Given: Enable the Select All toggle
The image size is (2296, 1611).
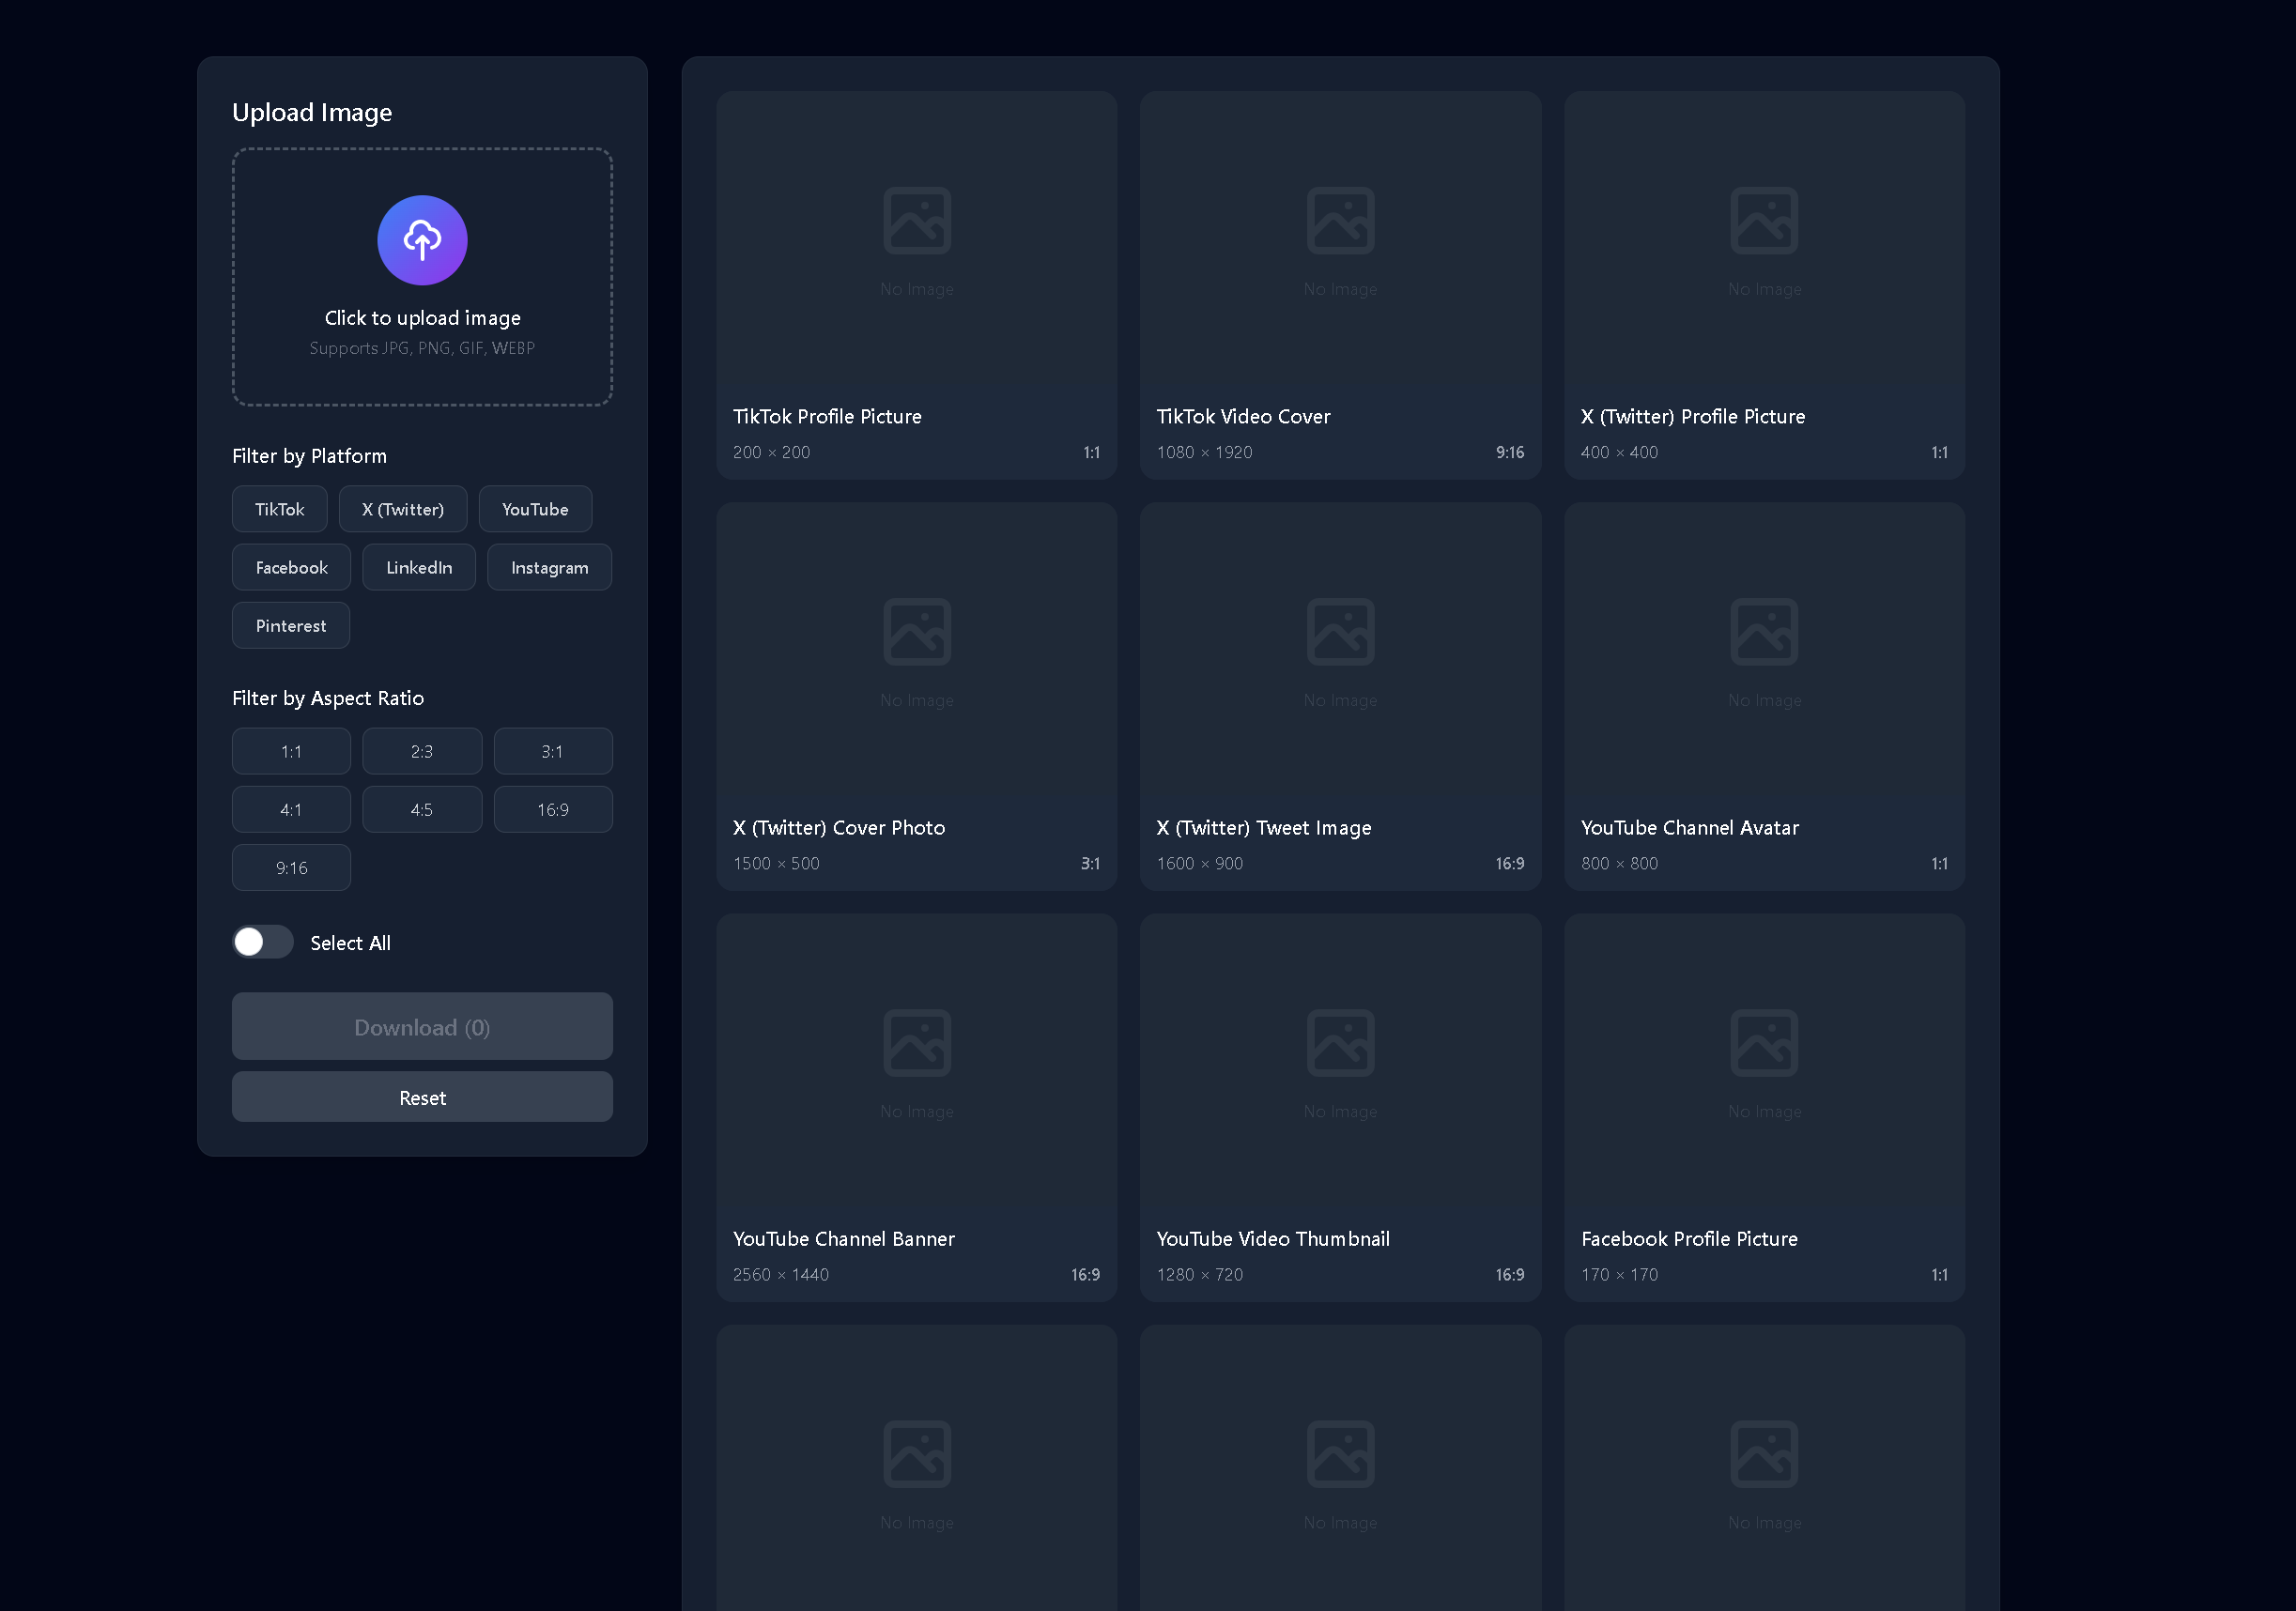Looking at the screenshot, I should (x=262, y=941).
